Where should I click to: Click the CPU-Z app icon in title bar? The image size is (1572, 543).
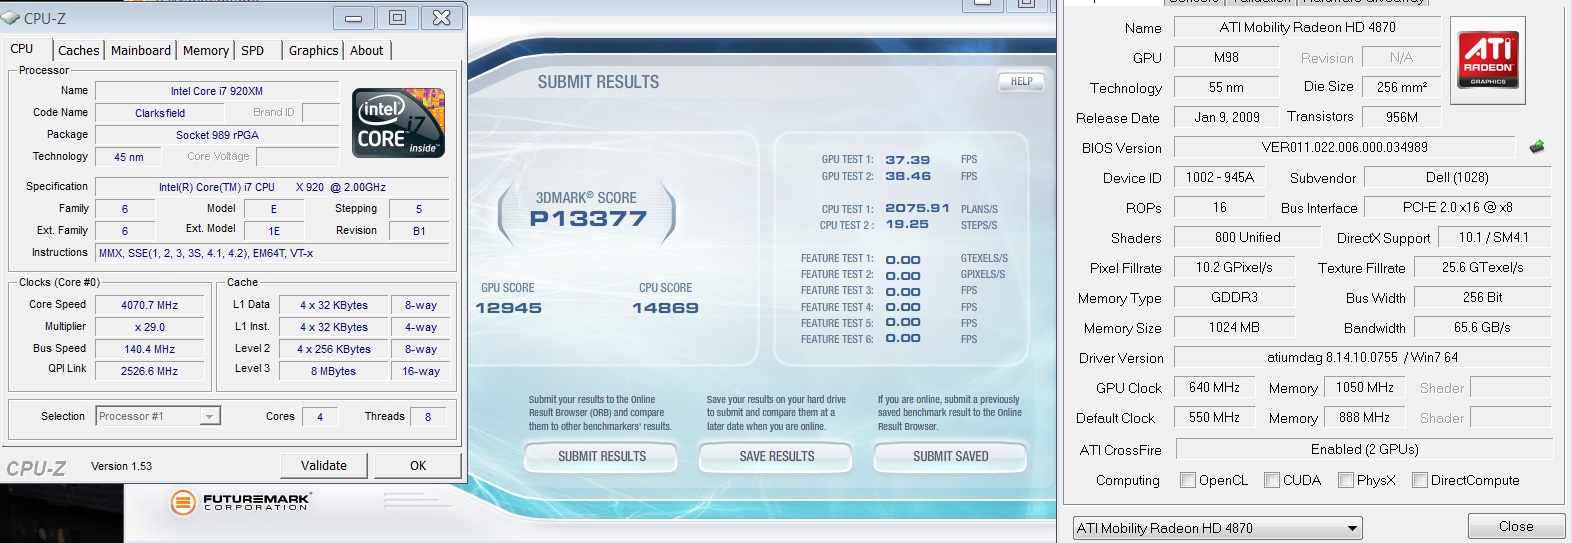[11, 18]
